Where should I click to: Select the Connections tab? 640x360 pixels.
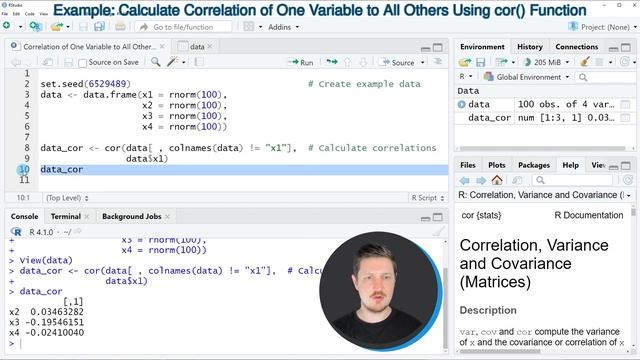point(576,47)
